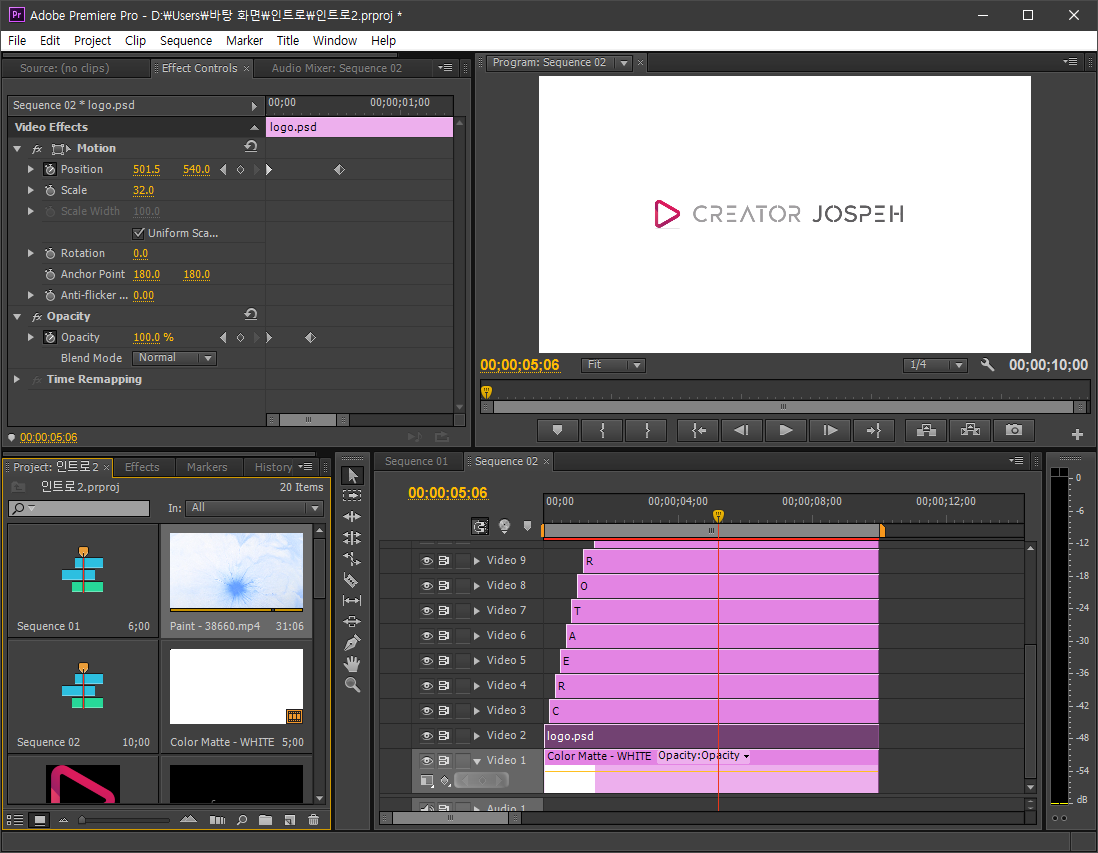The width and height of the screenshot is (1098, 853).
Task: Click Go to Out point button
Action: click(x=873, y=430)
